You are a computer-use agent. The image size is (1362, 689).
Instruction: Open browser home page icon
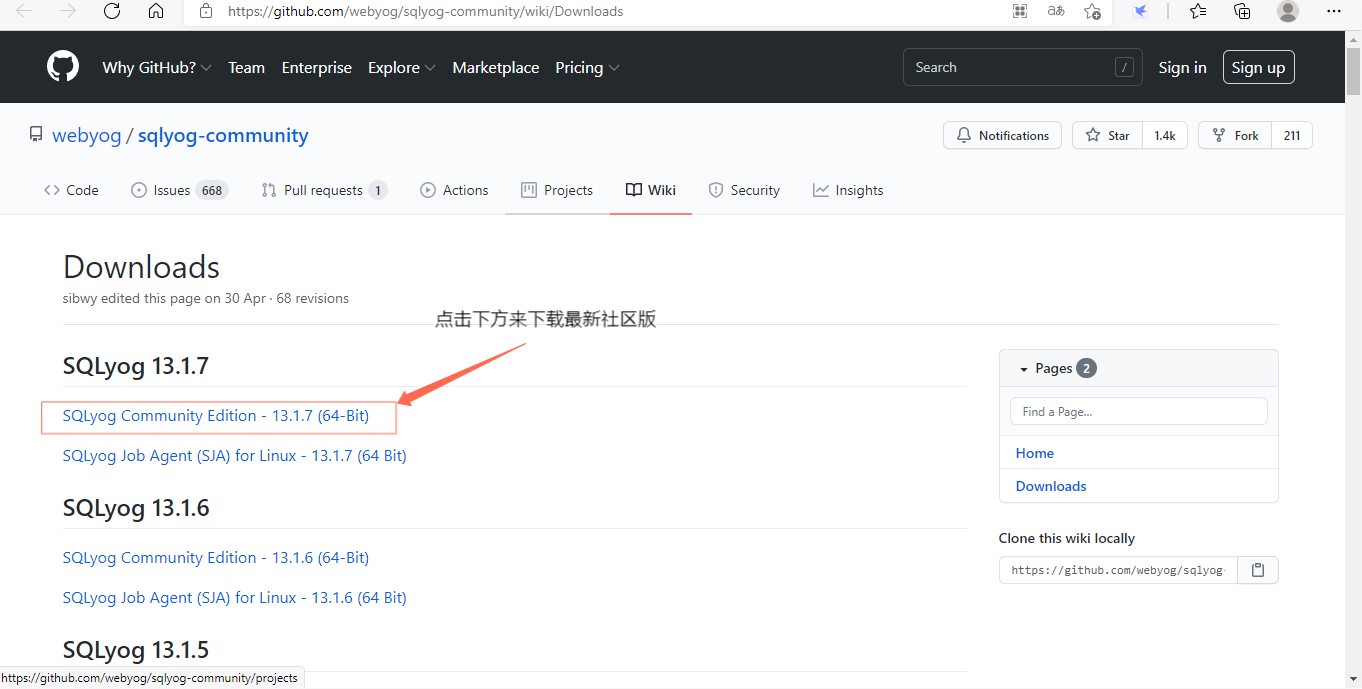(155, 11)
